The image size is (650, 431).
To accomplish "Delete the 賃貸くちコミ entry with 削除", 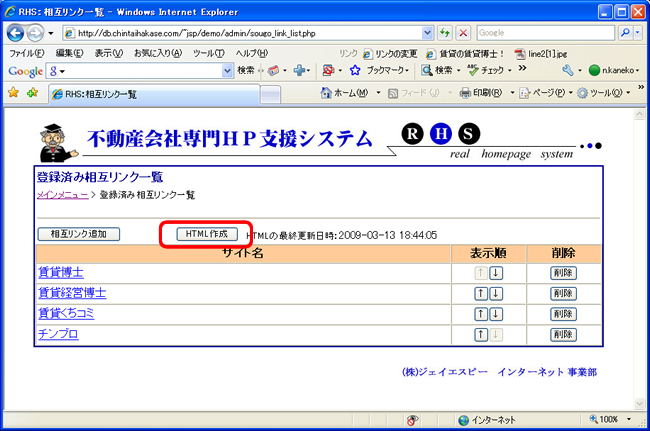I will (x=564, y=314).
